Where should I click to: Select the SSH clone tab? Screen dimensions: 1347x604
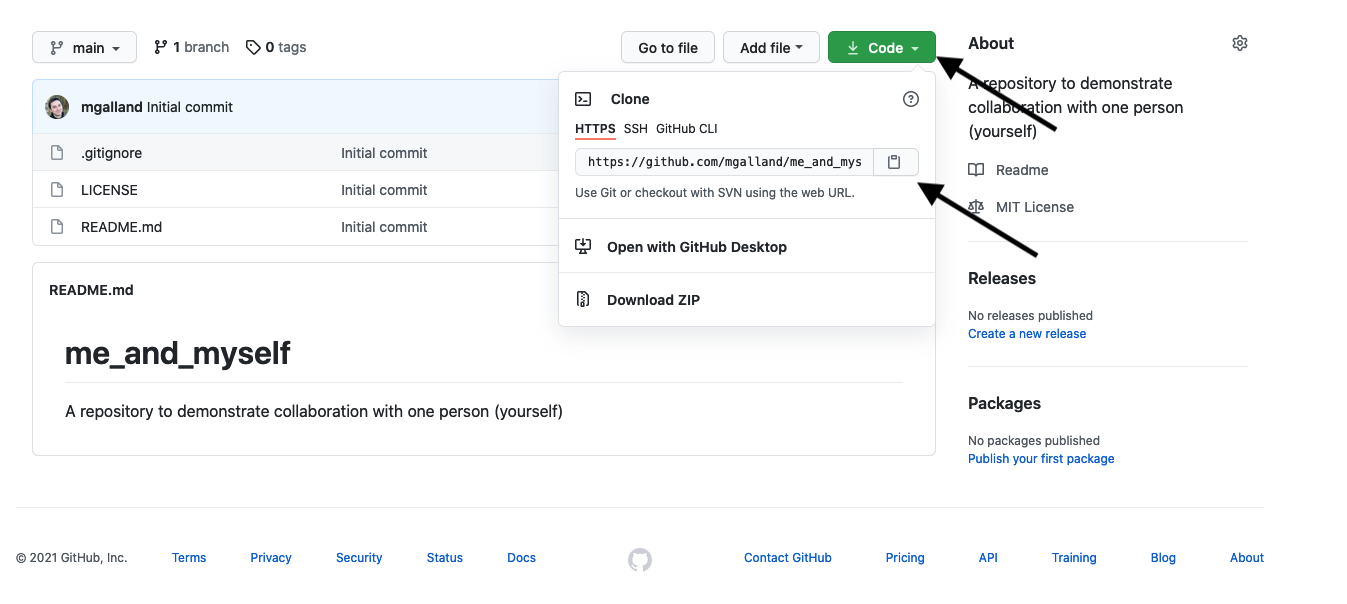(636, 129)
